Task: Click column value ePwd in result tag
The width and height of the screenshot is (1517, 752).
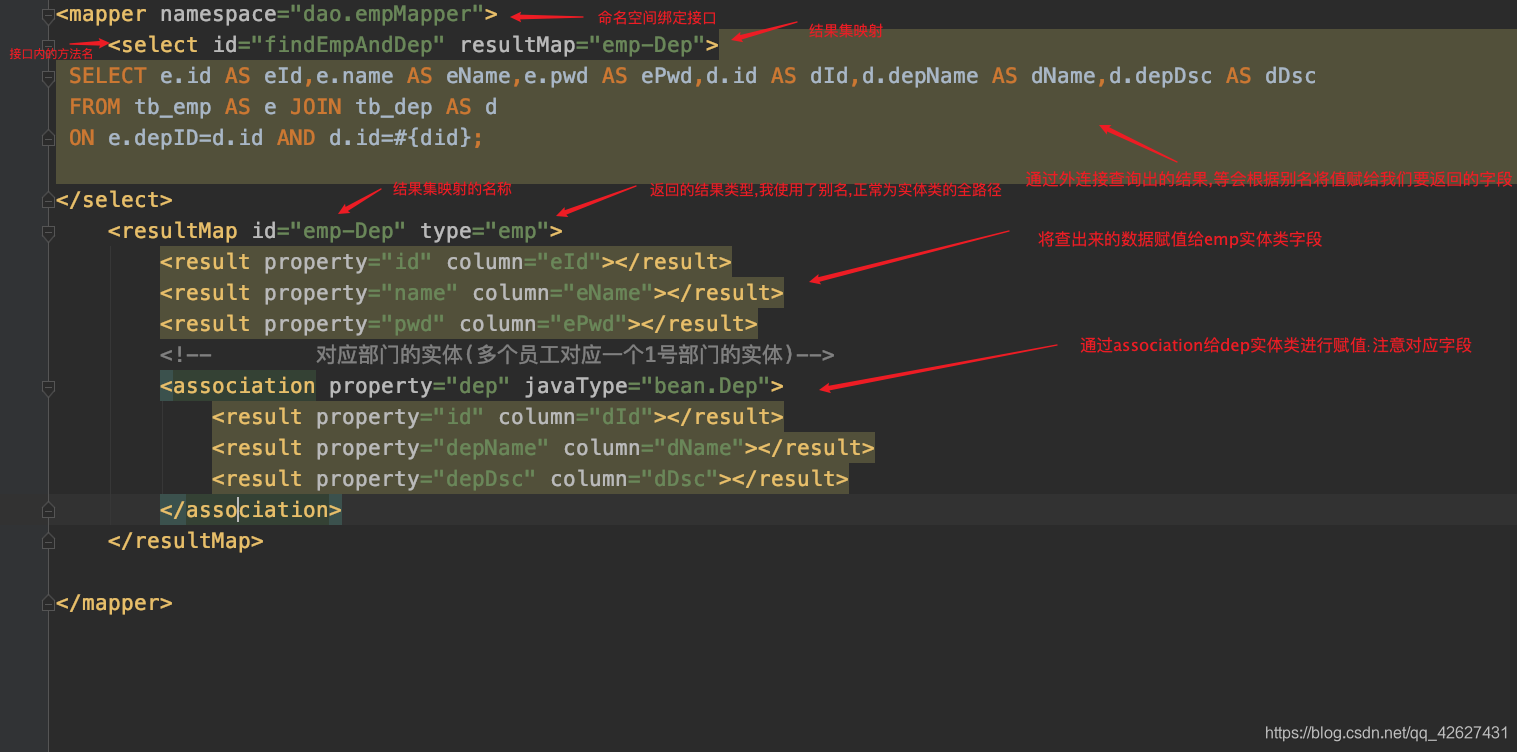Action: 589,324
